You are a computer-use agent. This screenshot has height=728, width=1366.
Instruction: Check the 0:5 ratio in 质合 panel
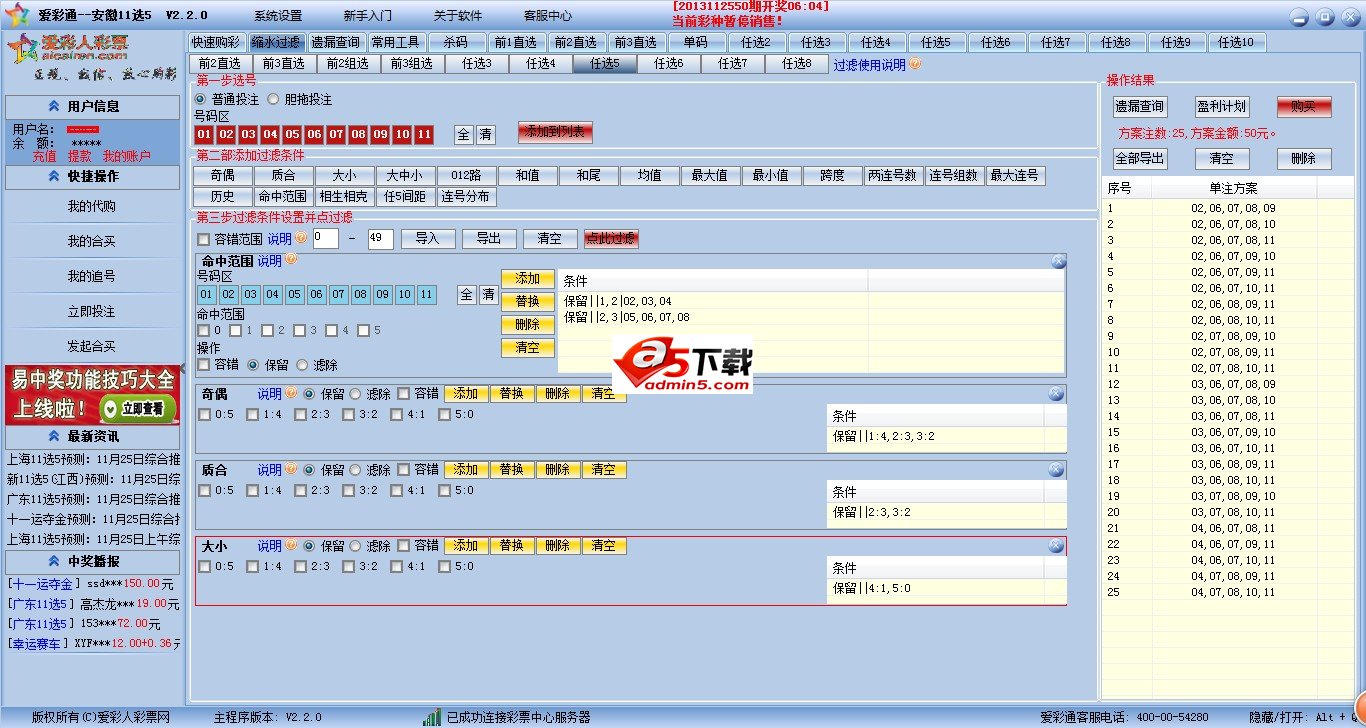(x=204, y=490)
